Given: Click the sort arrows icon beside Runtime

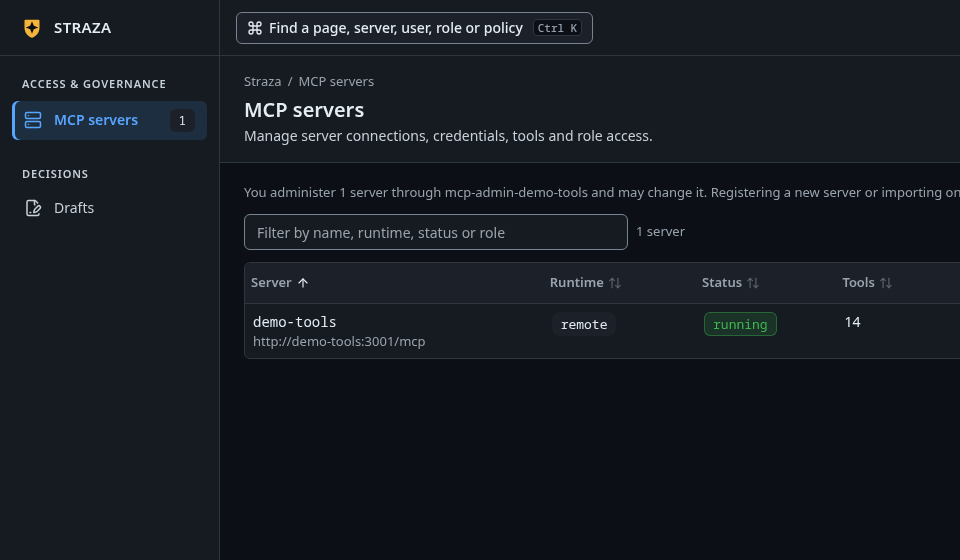Looking at the screenshot, I should [615, 283].
